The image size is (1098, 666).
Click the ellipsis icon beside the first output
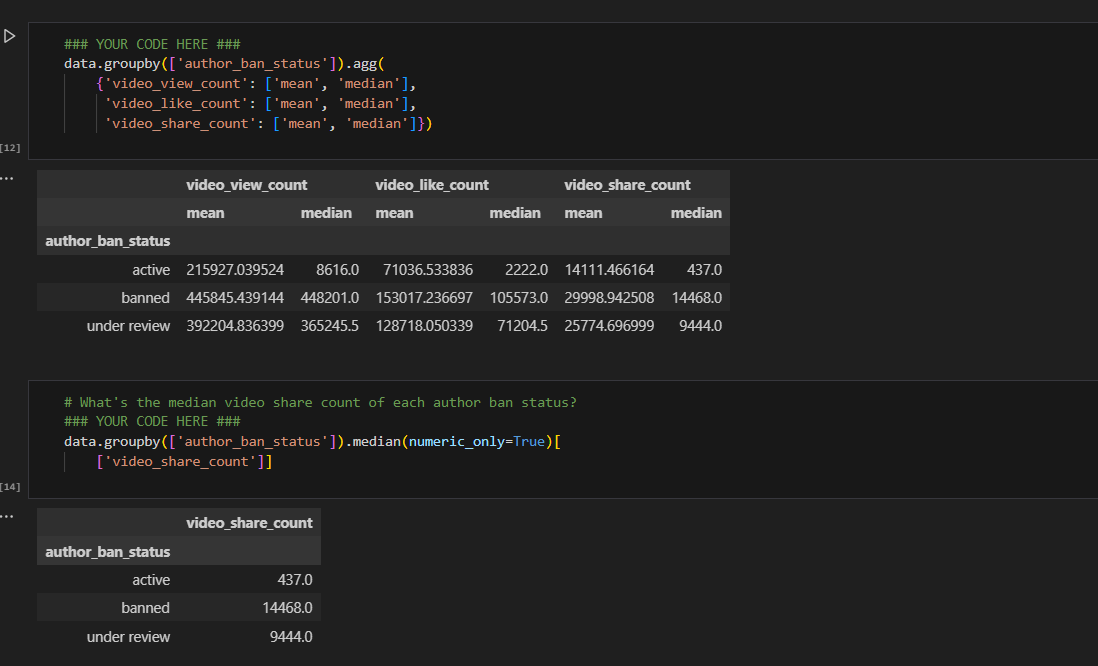9,177
